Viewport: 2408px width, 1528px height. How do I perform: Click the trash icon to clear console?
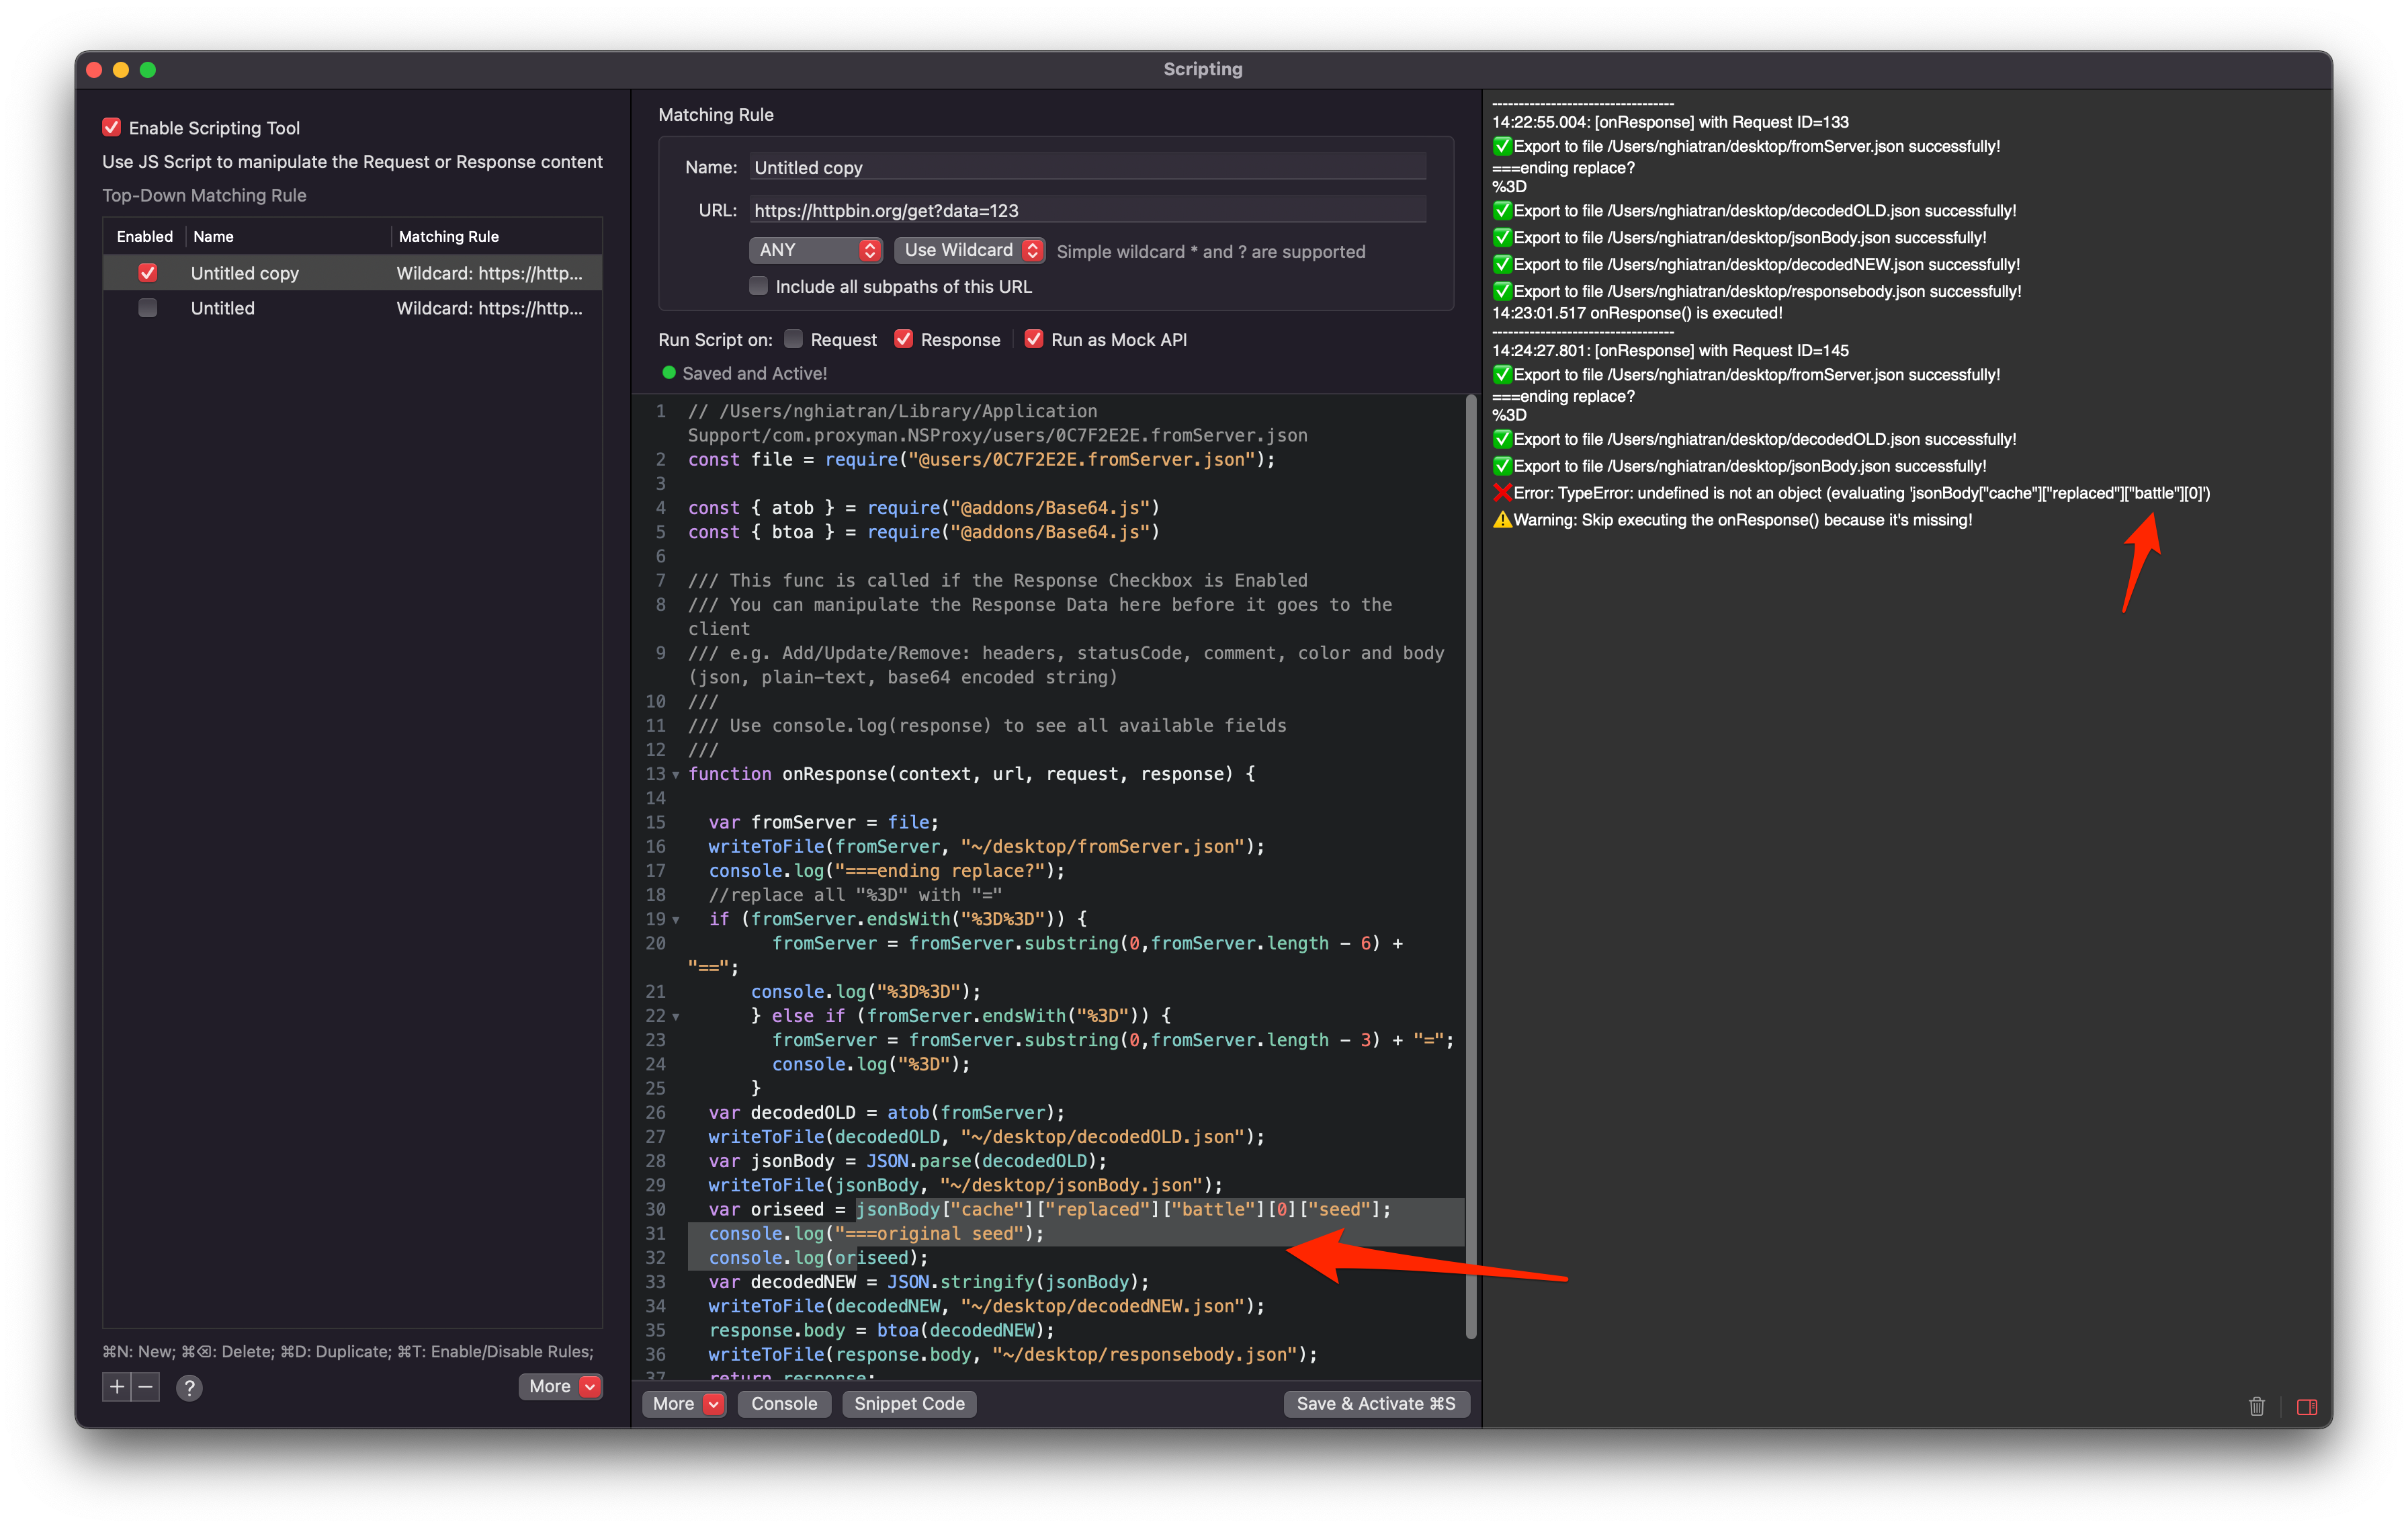click(2256, 1406)
